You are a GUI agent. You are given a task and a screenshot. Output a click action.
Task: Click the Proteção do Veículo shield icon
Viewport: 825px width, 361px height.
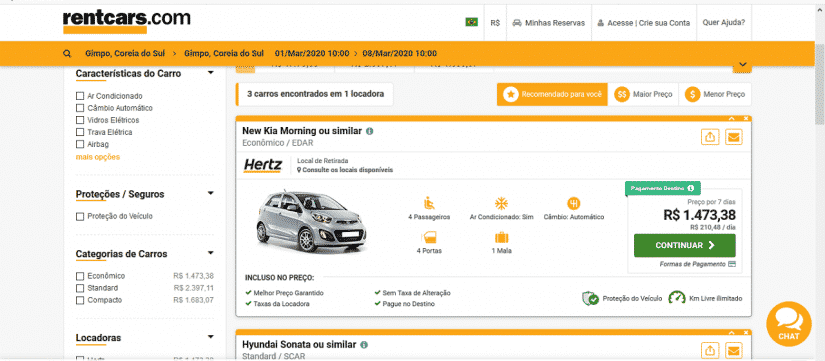590,298
